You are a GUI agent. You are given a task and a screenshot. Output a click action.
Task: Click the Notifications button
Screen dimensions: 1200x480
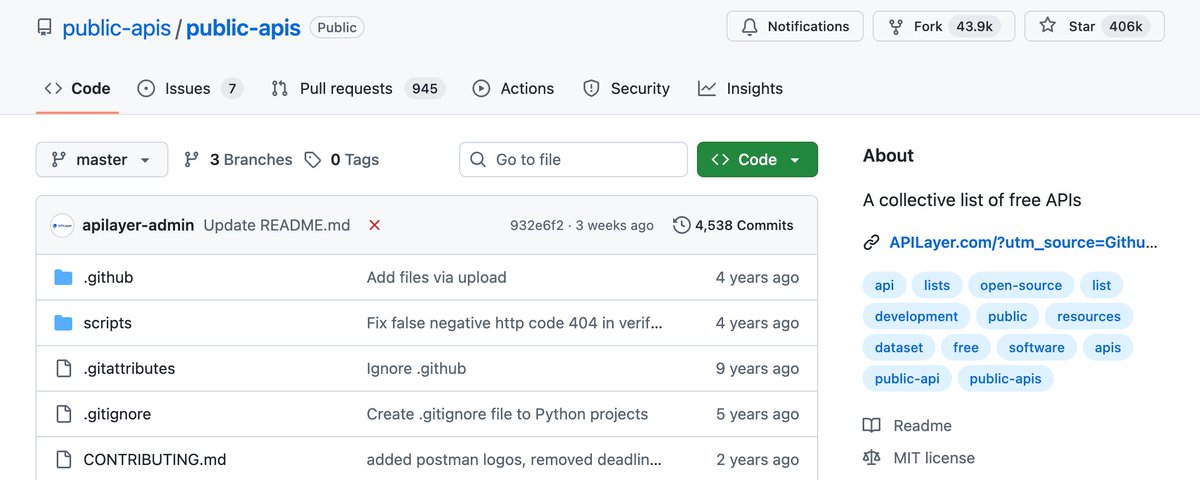(x=795, y=27)
